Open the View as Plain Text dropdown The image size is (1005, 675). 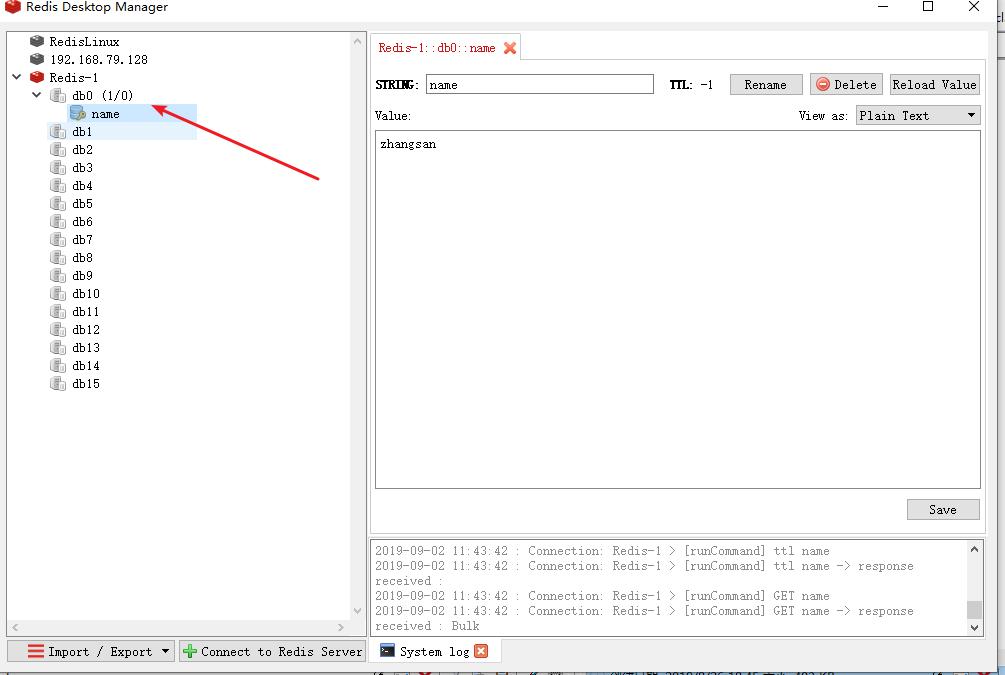click(x=918, y=115)
